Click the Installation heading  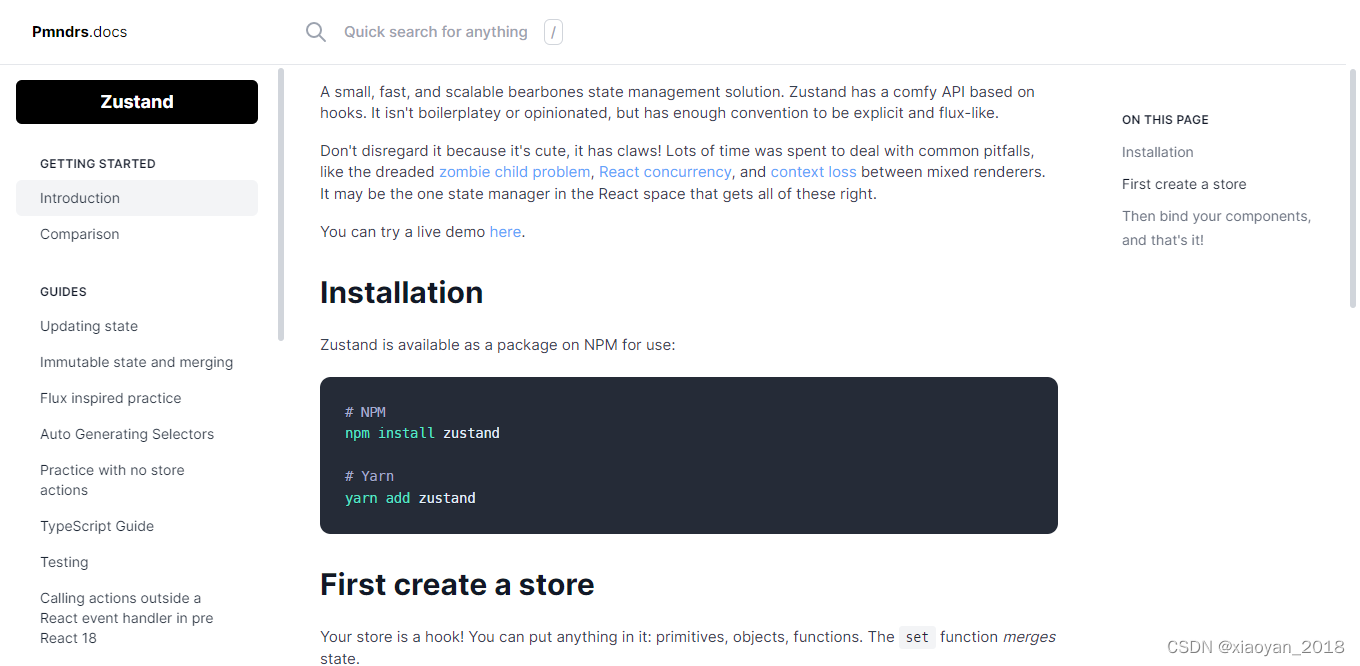coord(402,292)
